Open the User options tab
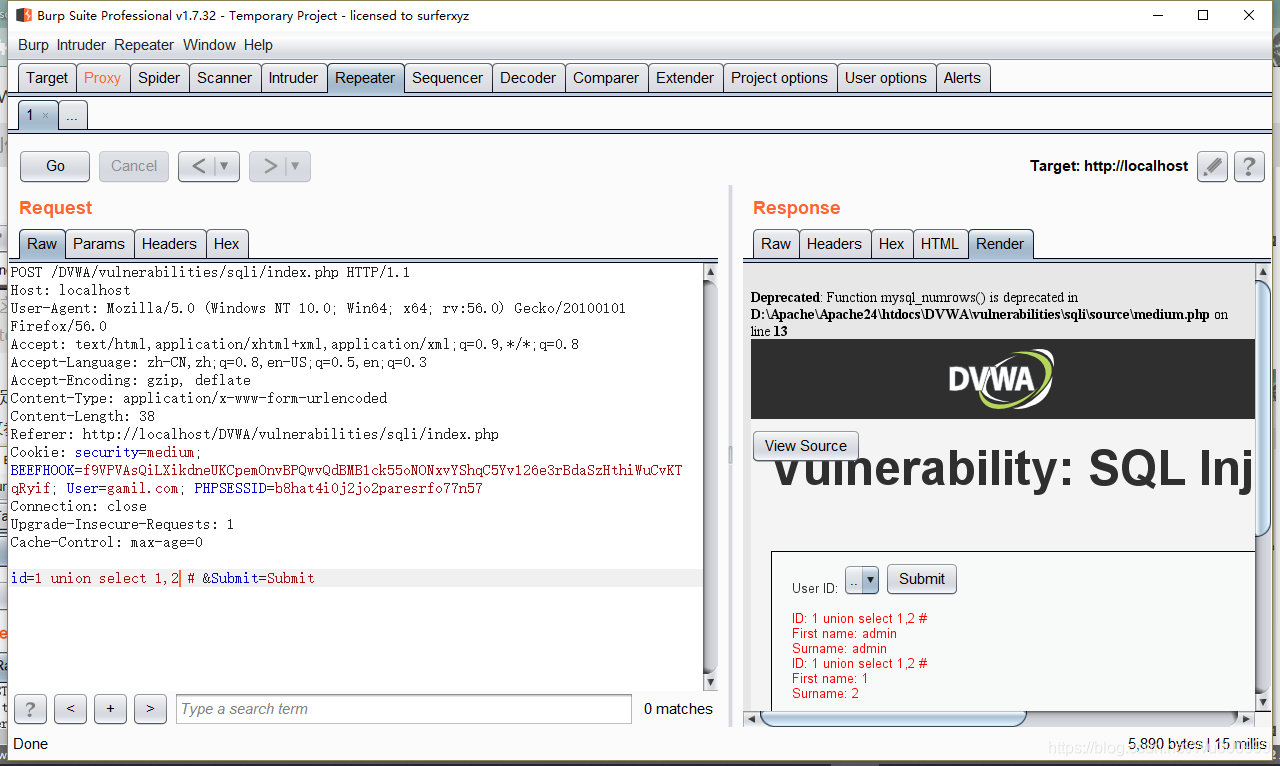This screenshot has width=1280, height=766. pos(886,78)
